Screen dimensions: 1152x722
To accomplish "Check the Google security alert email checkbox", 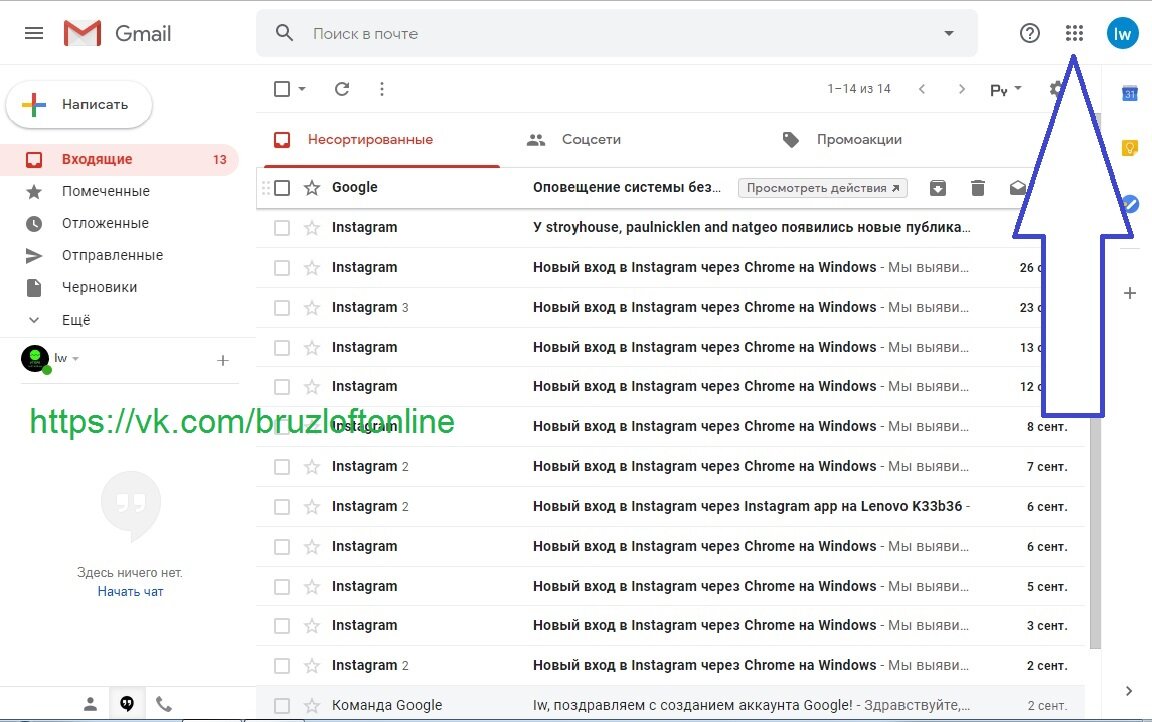I will pos(282,188).
